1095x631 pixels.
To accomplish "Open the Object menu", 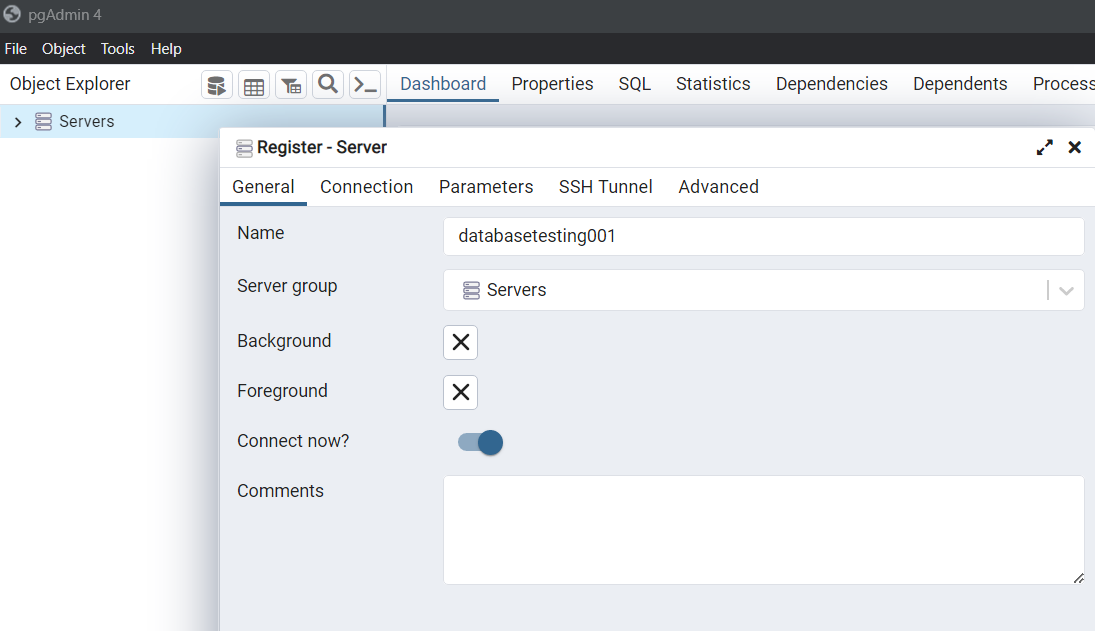I will coord(64,49).
